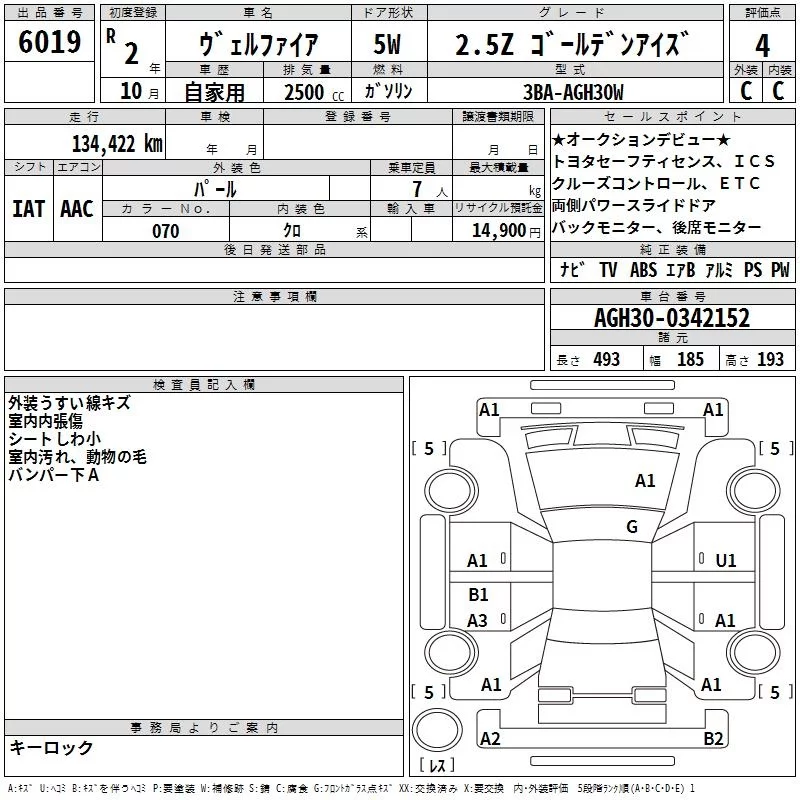Click the color number 070
The width and height of the screenshot is (800, 800).
pos(165,231)
